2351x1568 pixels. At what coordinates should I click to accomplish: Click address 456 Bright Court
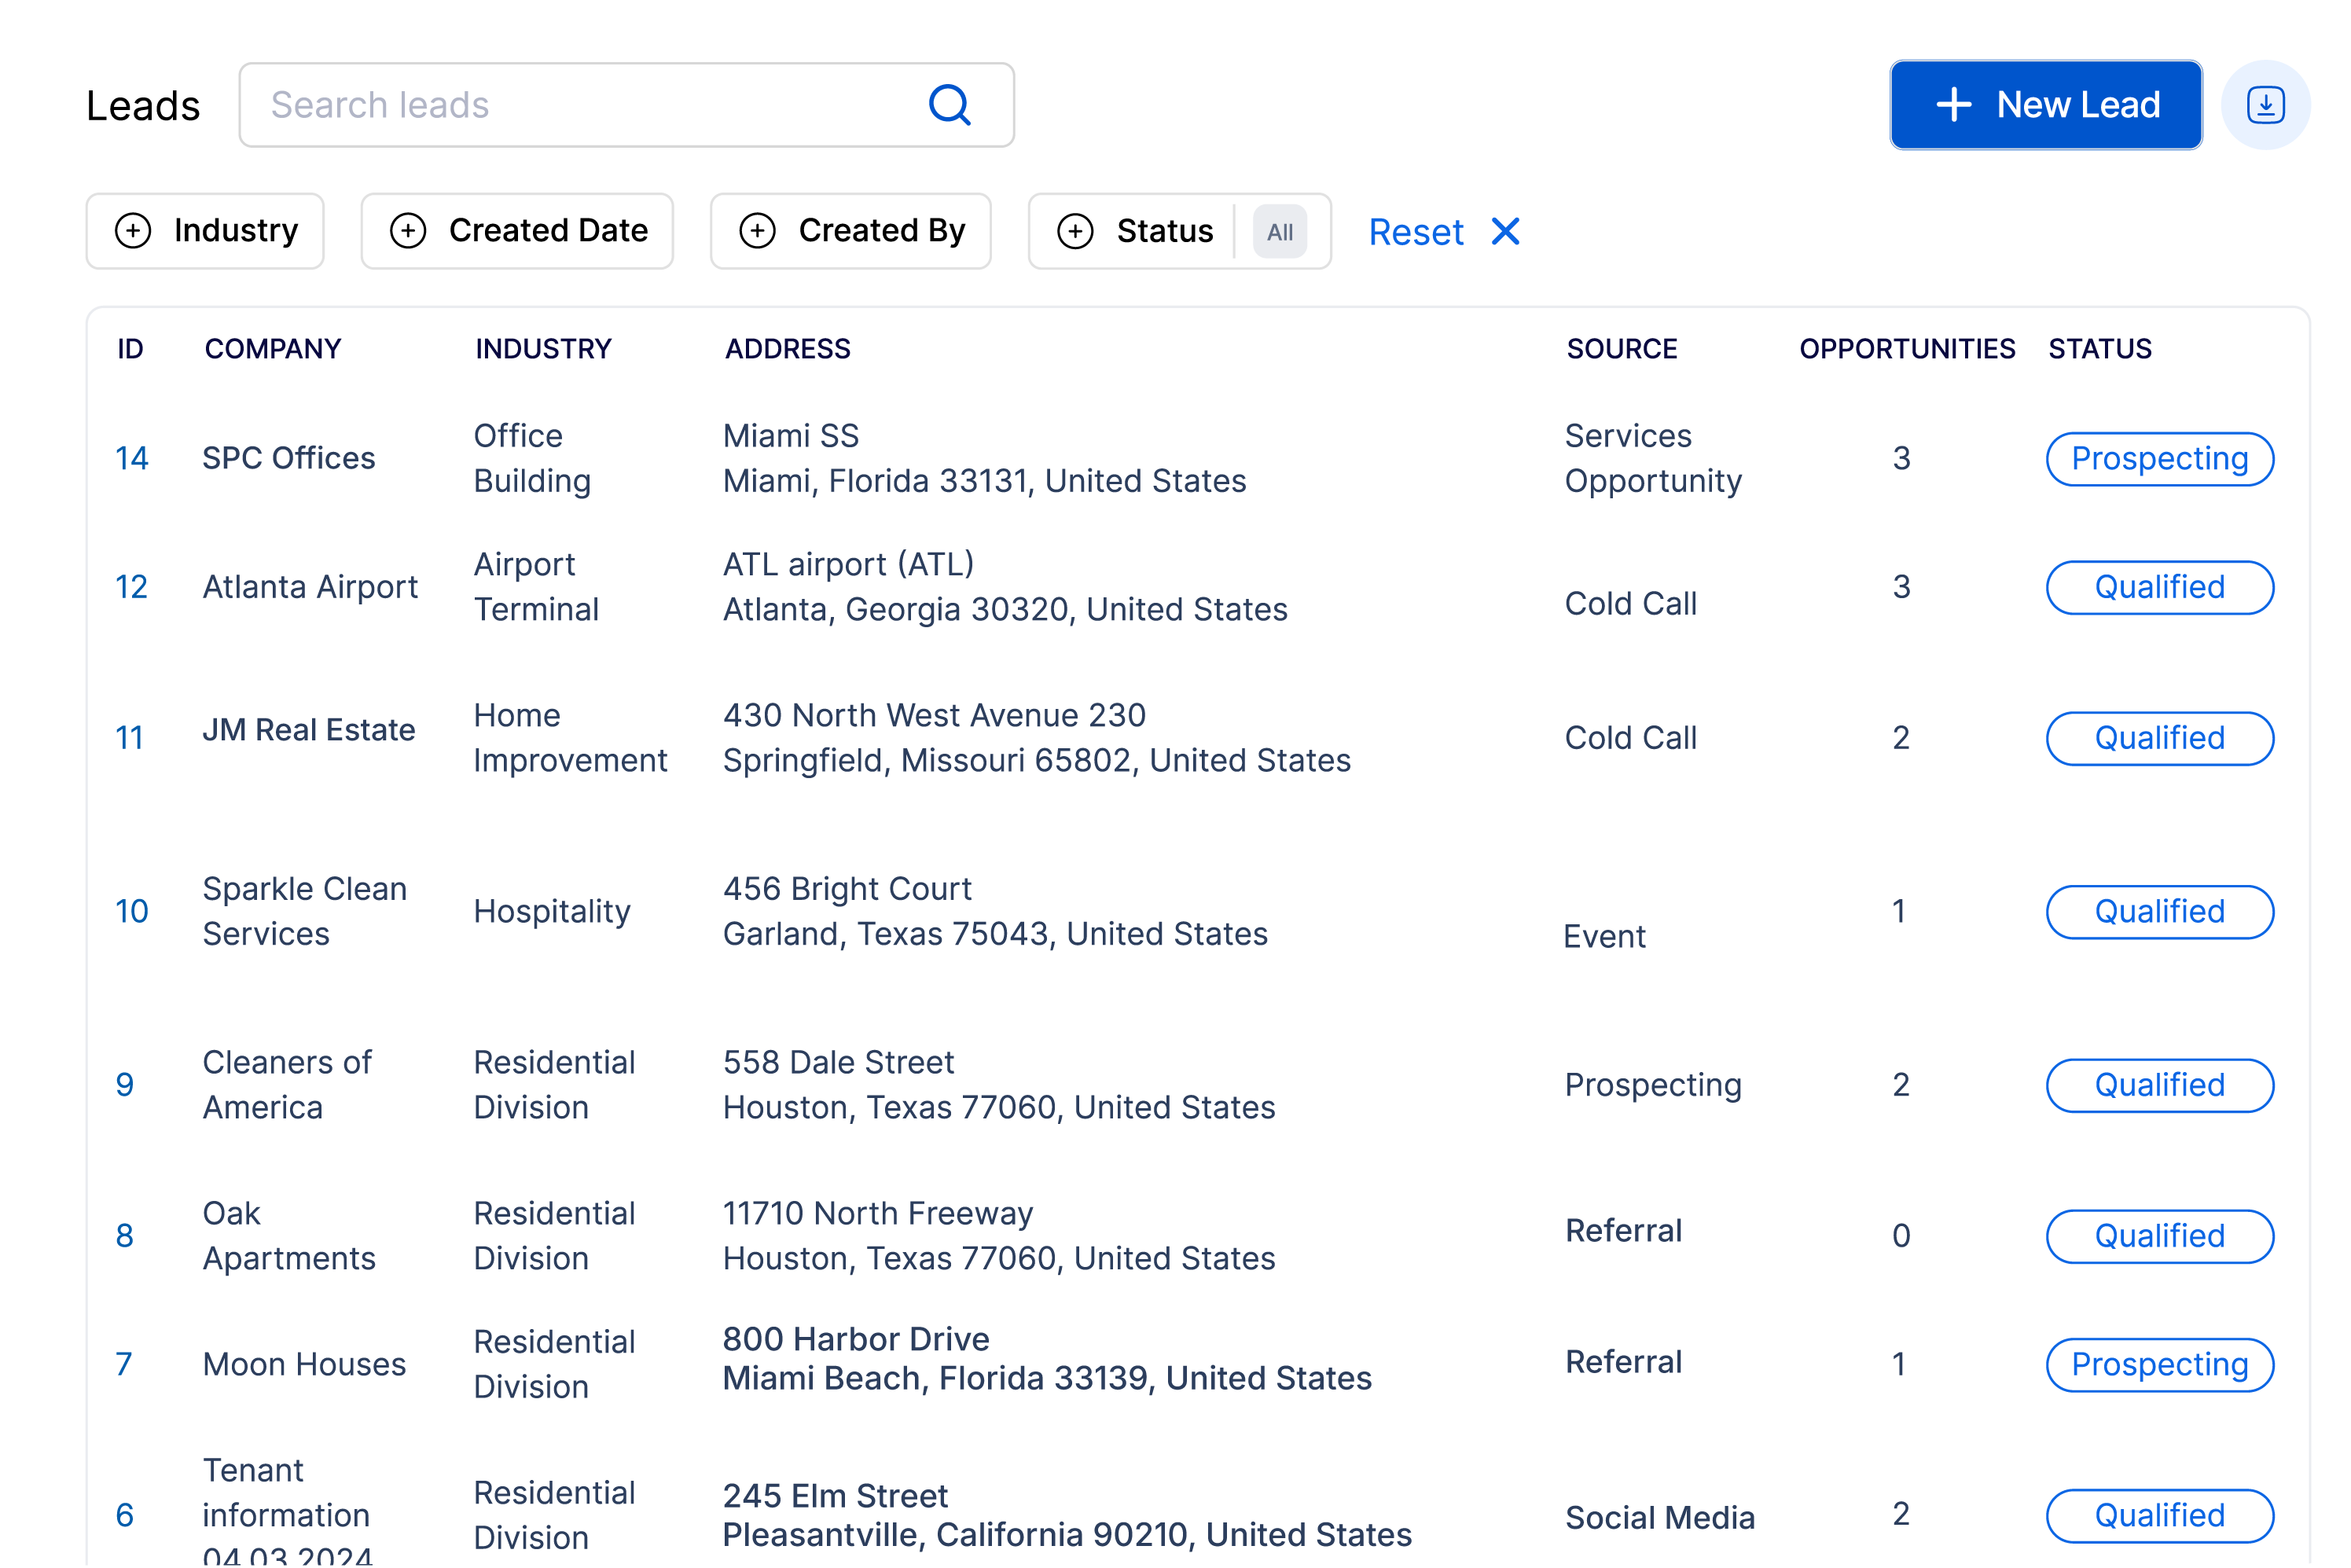pos(847,889)
